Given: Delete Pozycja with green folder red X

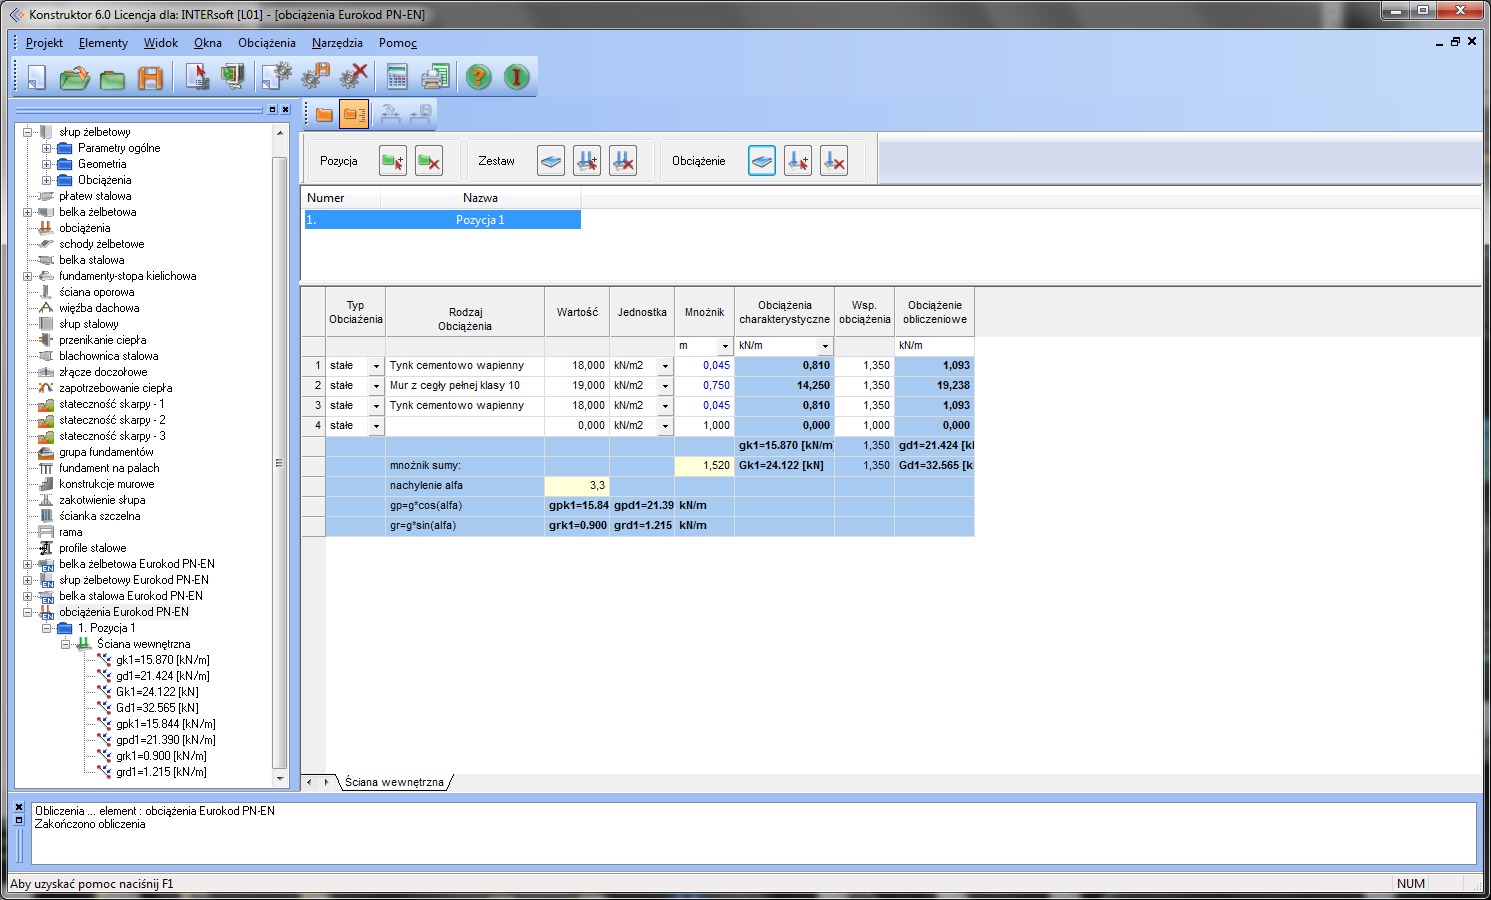Looking at the screenshot, I should pos(429,161).
